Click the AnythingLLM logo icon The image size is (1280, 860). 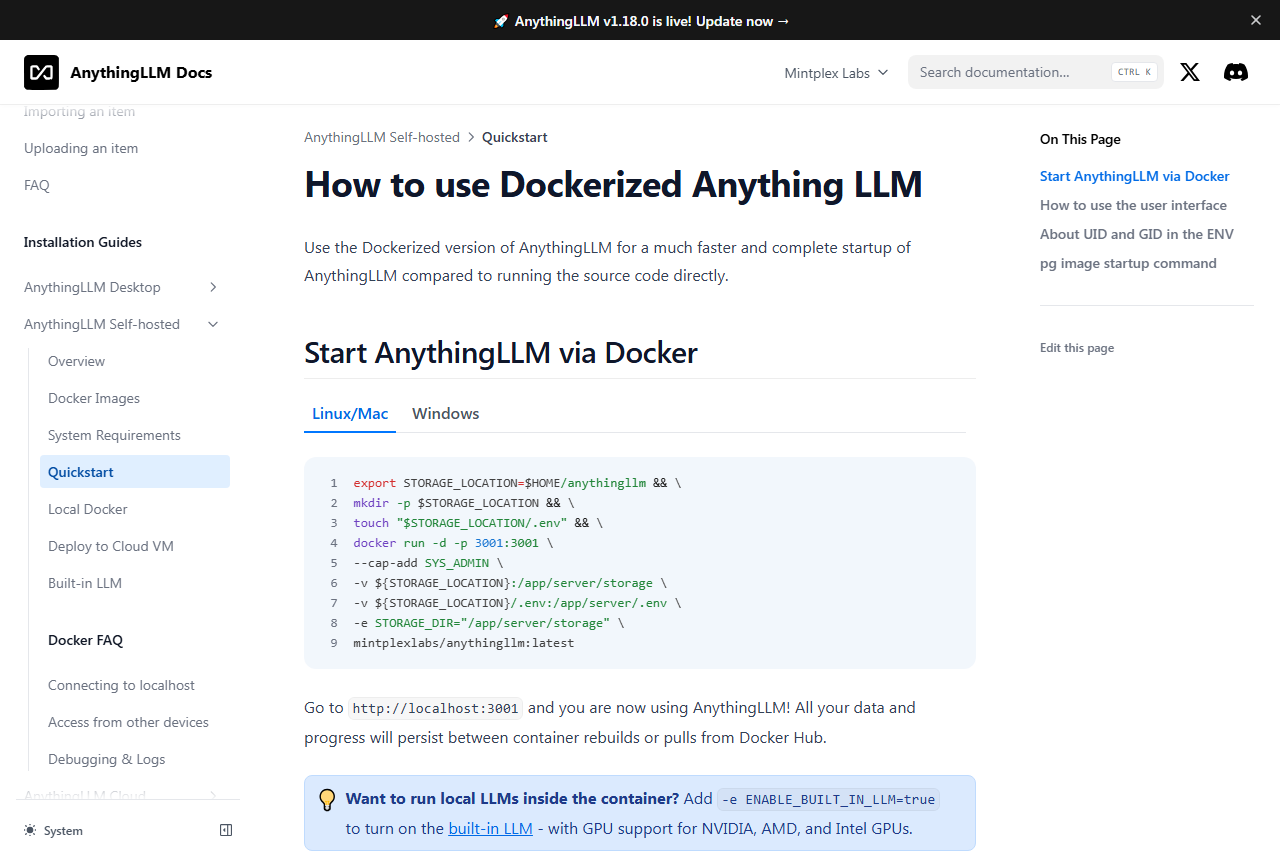point(41,72)
